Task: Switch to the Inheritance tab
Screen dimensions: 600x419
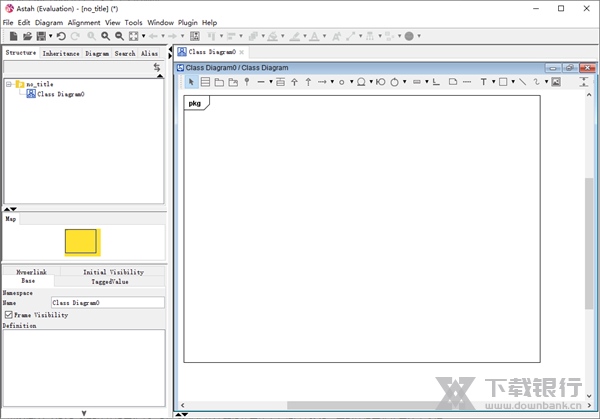Action: click(61, 53)
